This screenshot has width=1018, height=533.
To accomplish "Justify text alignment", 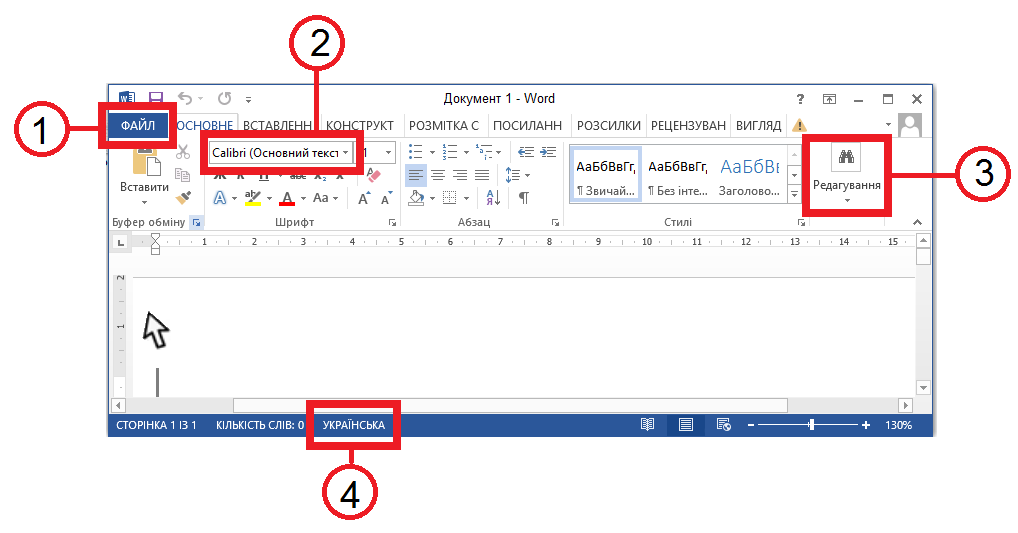I will [482, 175].
